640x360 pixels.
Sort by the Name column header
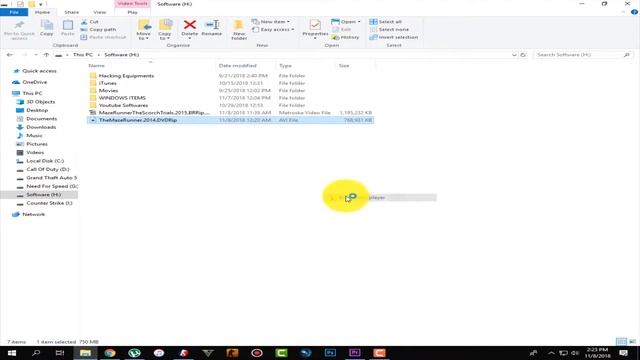97,66
